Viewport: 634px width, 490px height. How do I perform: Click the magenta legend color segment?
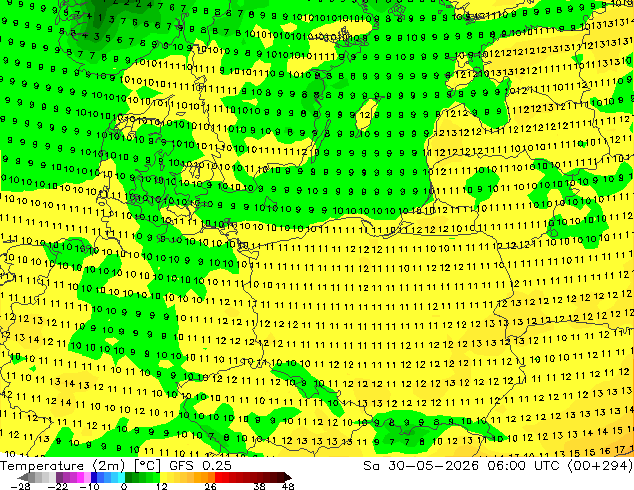80,477
